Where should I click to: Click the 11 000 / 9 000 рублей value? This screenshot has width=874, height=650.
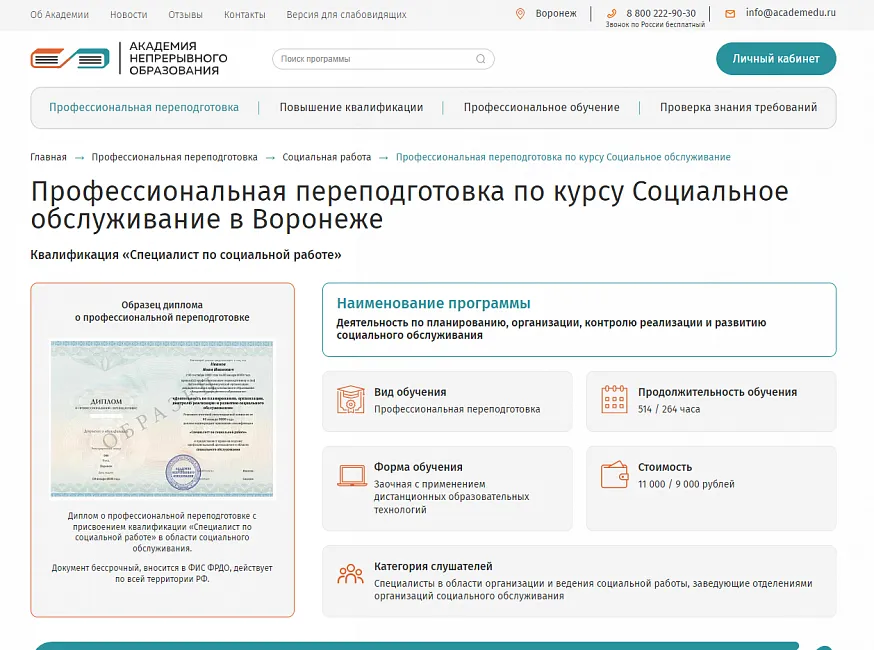point(686,484)
